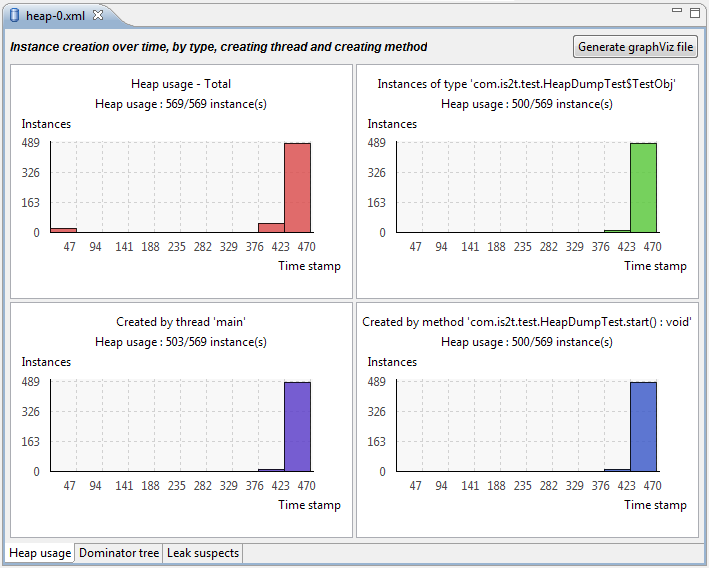Click the blue bar in HeapDumpTest.start() chart
Image resolution: width=709 pixels, height=568 pixels.
click(643, 427)
